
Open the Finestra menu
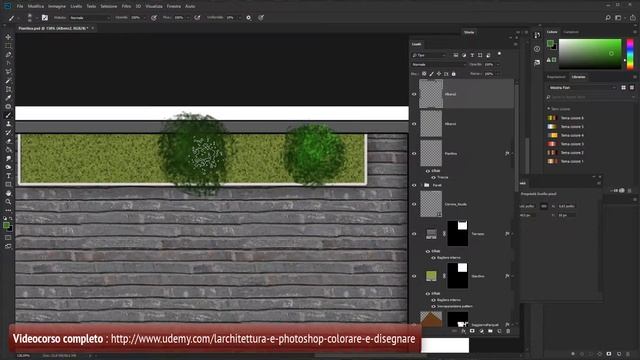[174, 7]
